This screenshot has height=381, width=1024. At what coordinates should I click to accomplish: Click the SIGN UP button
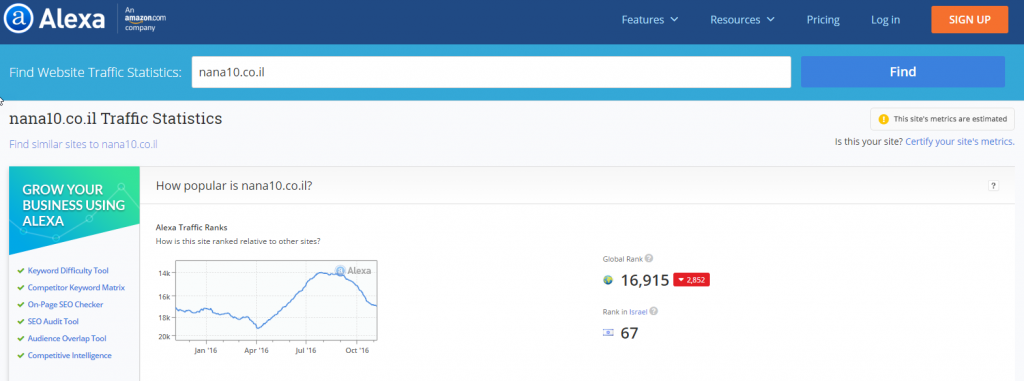pos(970,20)
